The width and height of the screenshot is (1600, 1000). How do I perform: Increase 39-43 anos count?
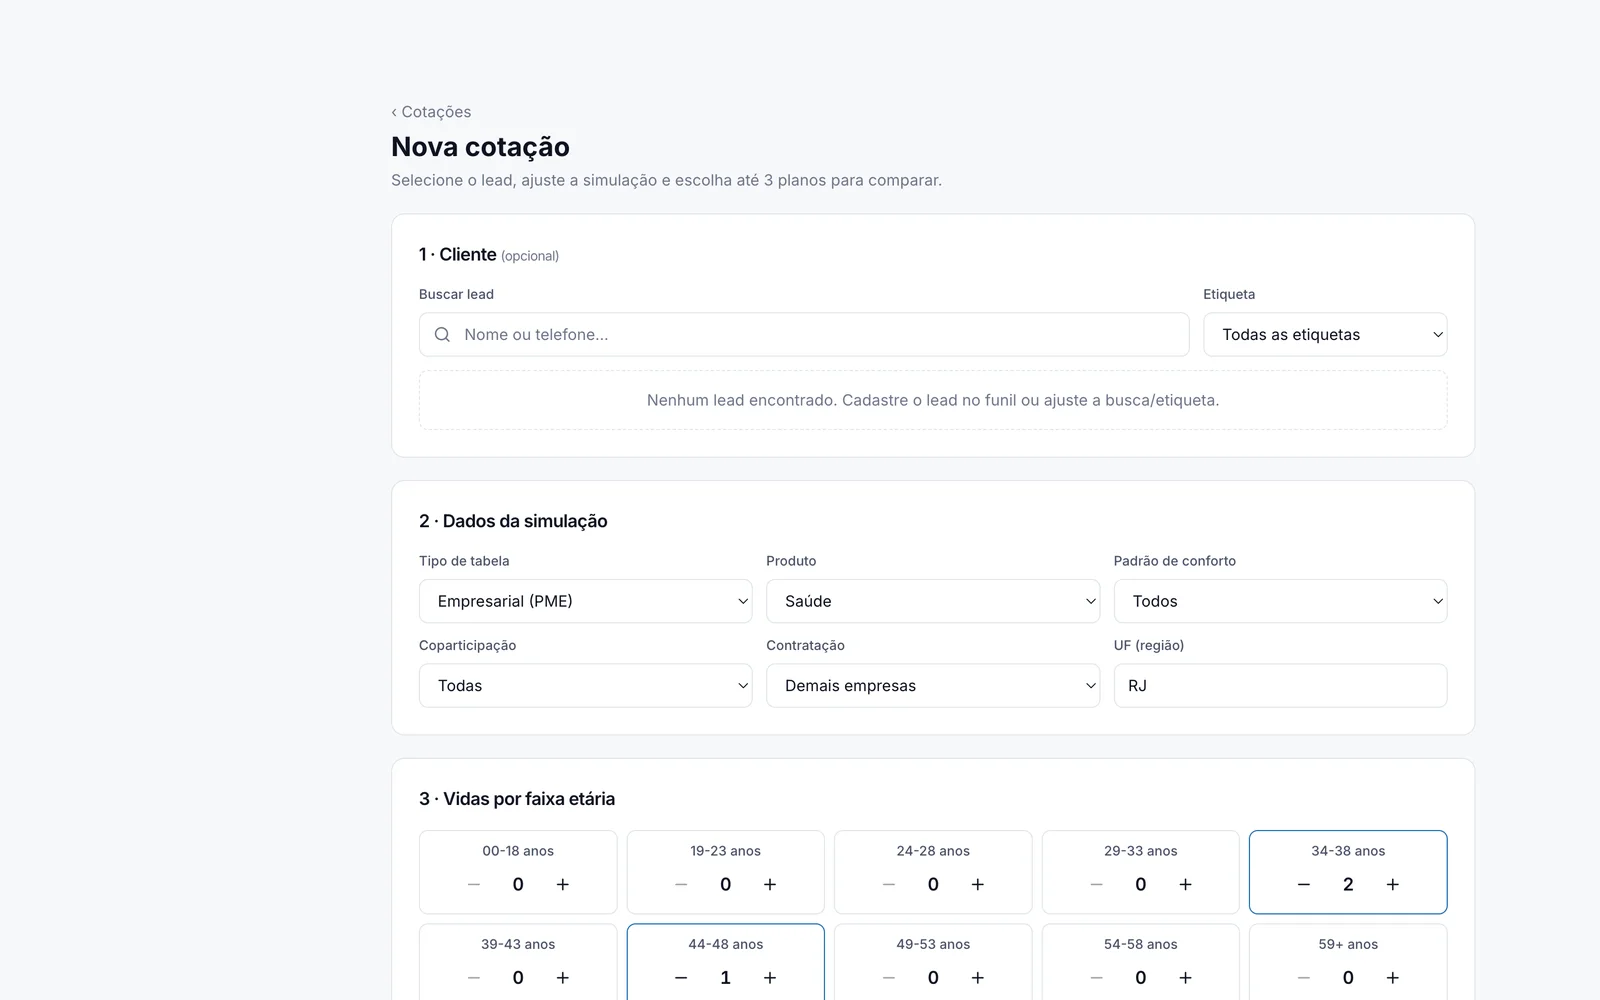tap(563, 977)
